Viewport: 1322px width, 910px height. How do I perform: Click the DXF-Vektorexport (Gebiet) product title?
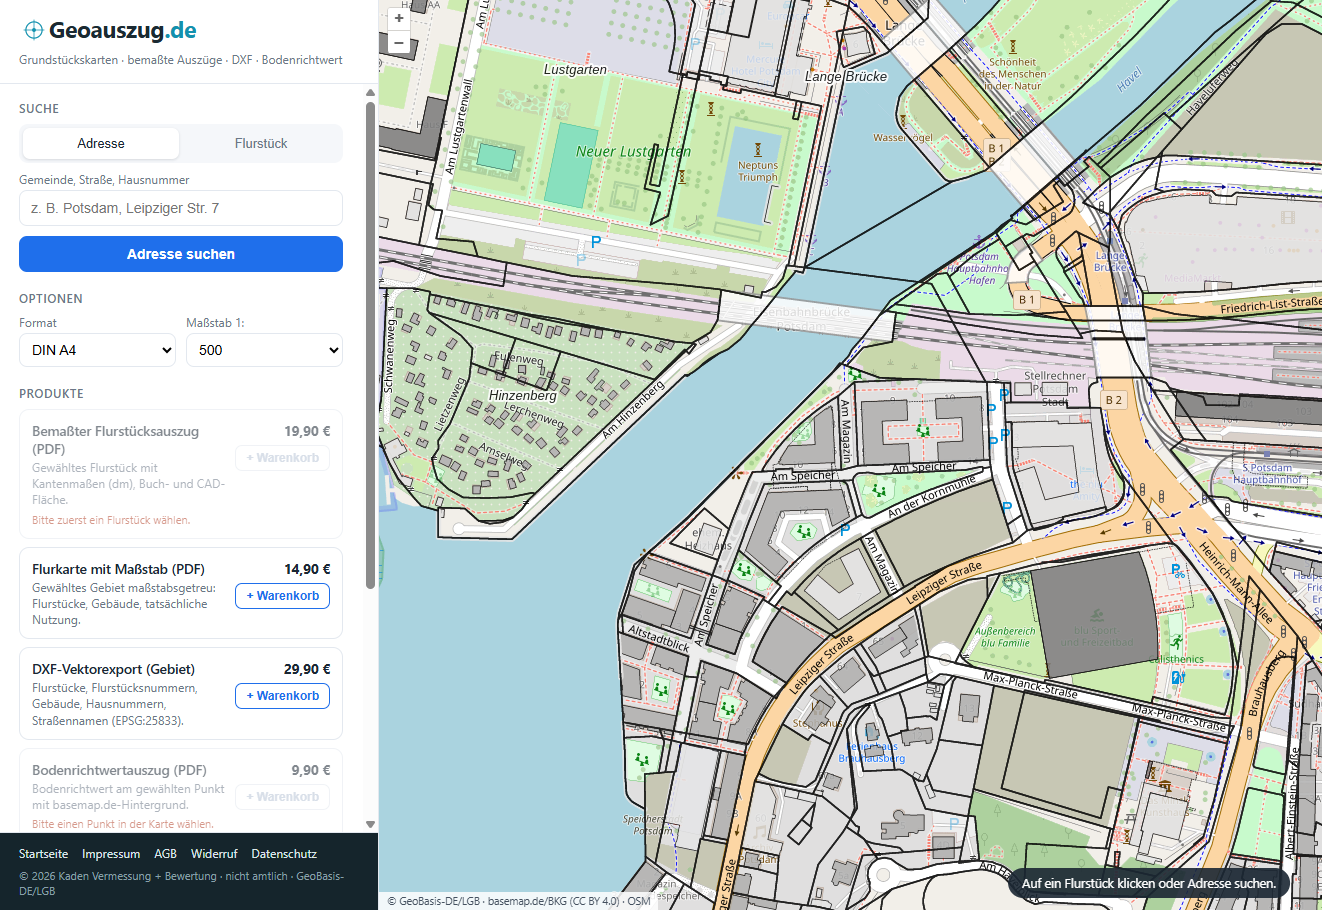coord(113,669)
